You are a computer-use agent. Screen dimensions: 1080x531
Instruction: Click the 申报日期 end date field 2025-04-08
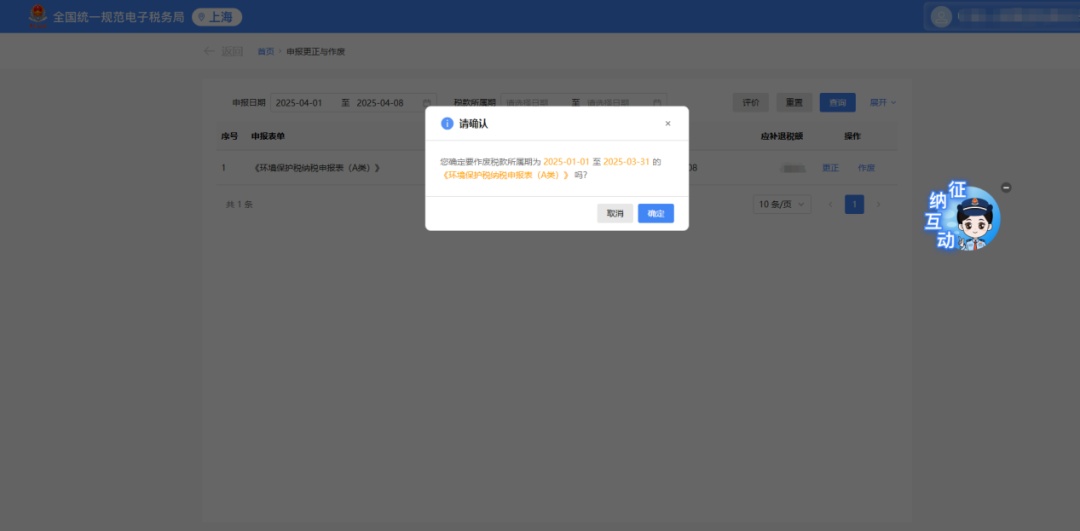pos(380,103)
